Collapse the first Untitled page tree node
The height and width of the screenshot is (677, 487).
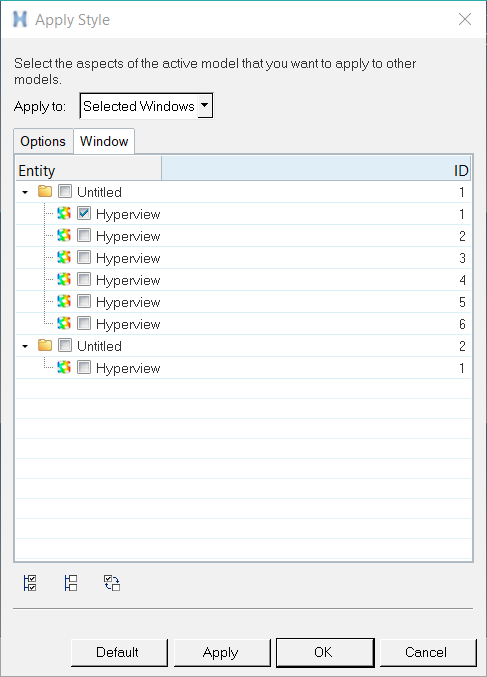coord(25,192)
